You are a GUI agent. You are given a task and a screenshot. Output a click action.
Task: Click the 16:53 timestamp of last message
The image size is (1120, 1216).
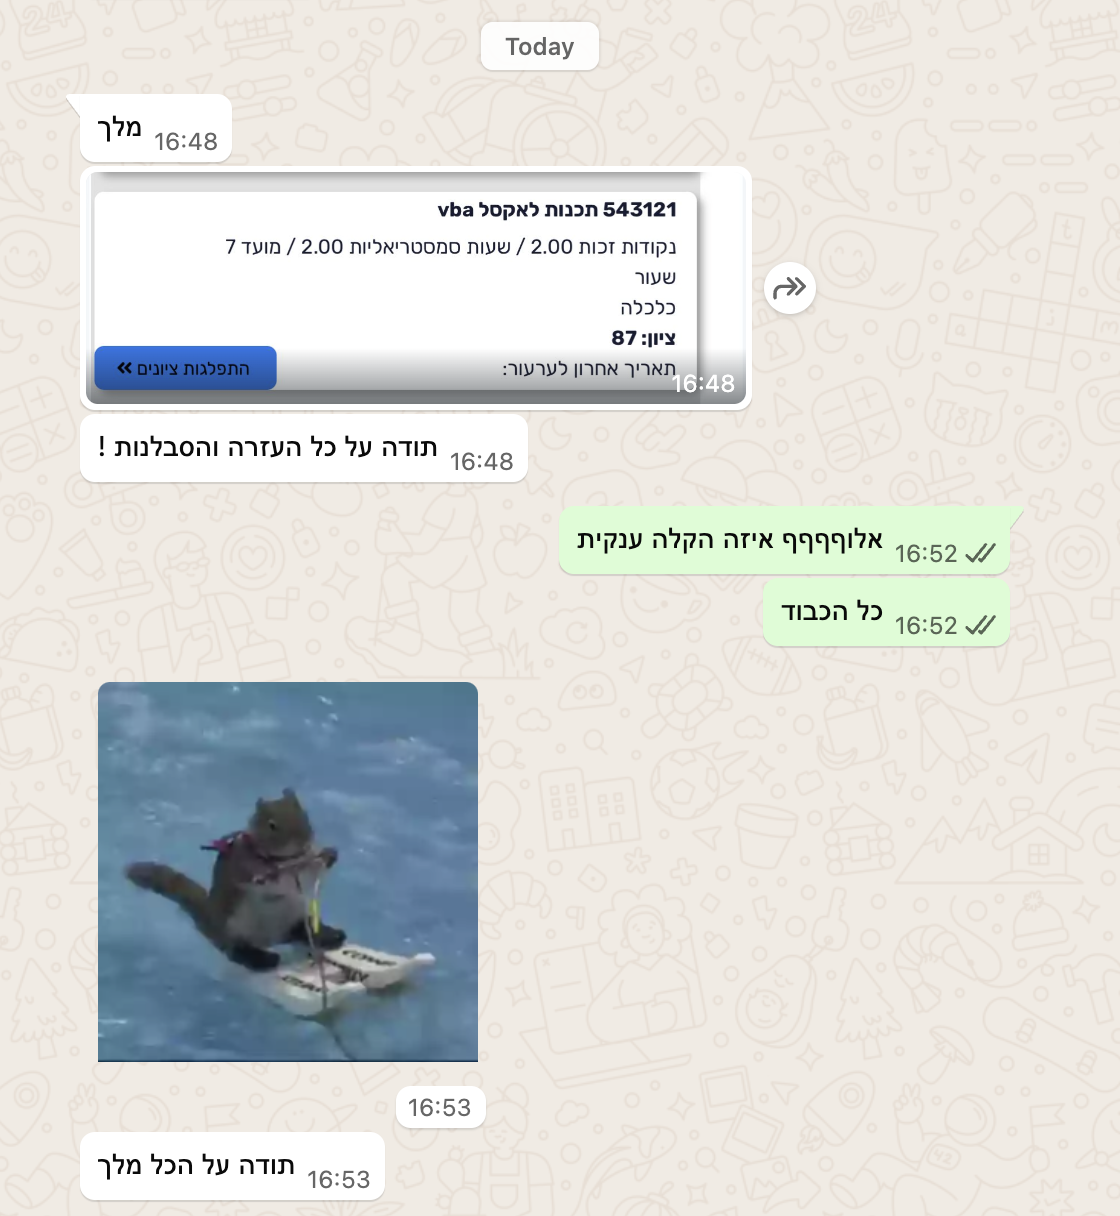pyautogui.click(x=339, y=1180)
